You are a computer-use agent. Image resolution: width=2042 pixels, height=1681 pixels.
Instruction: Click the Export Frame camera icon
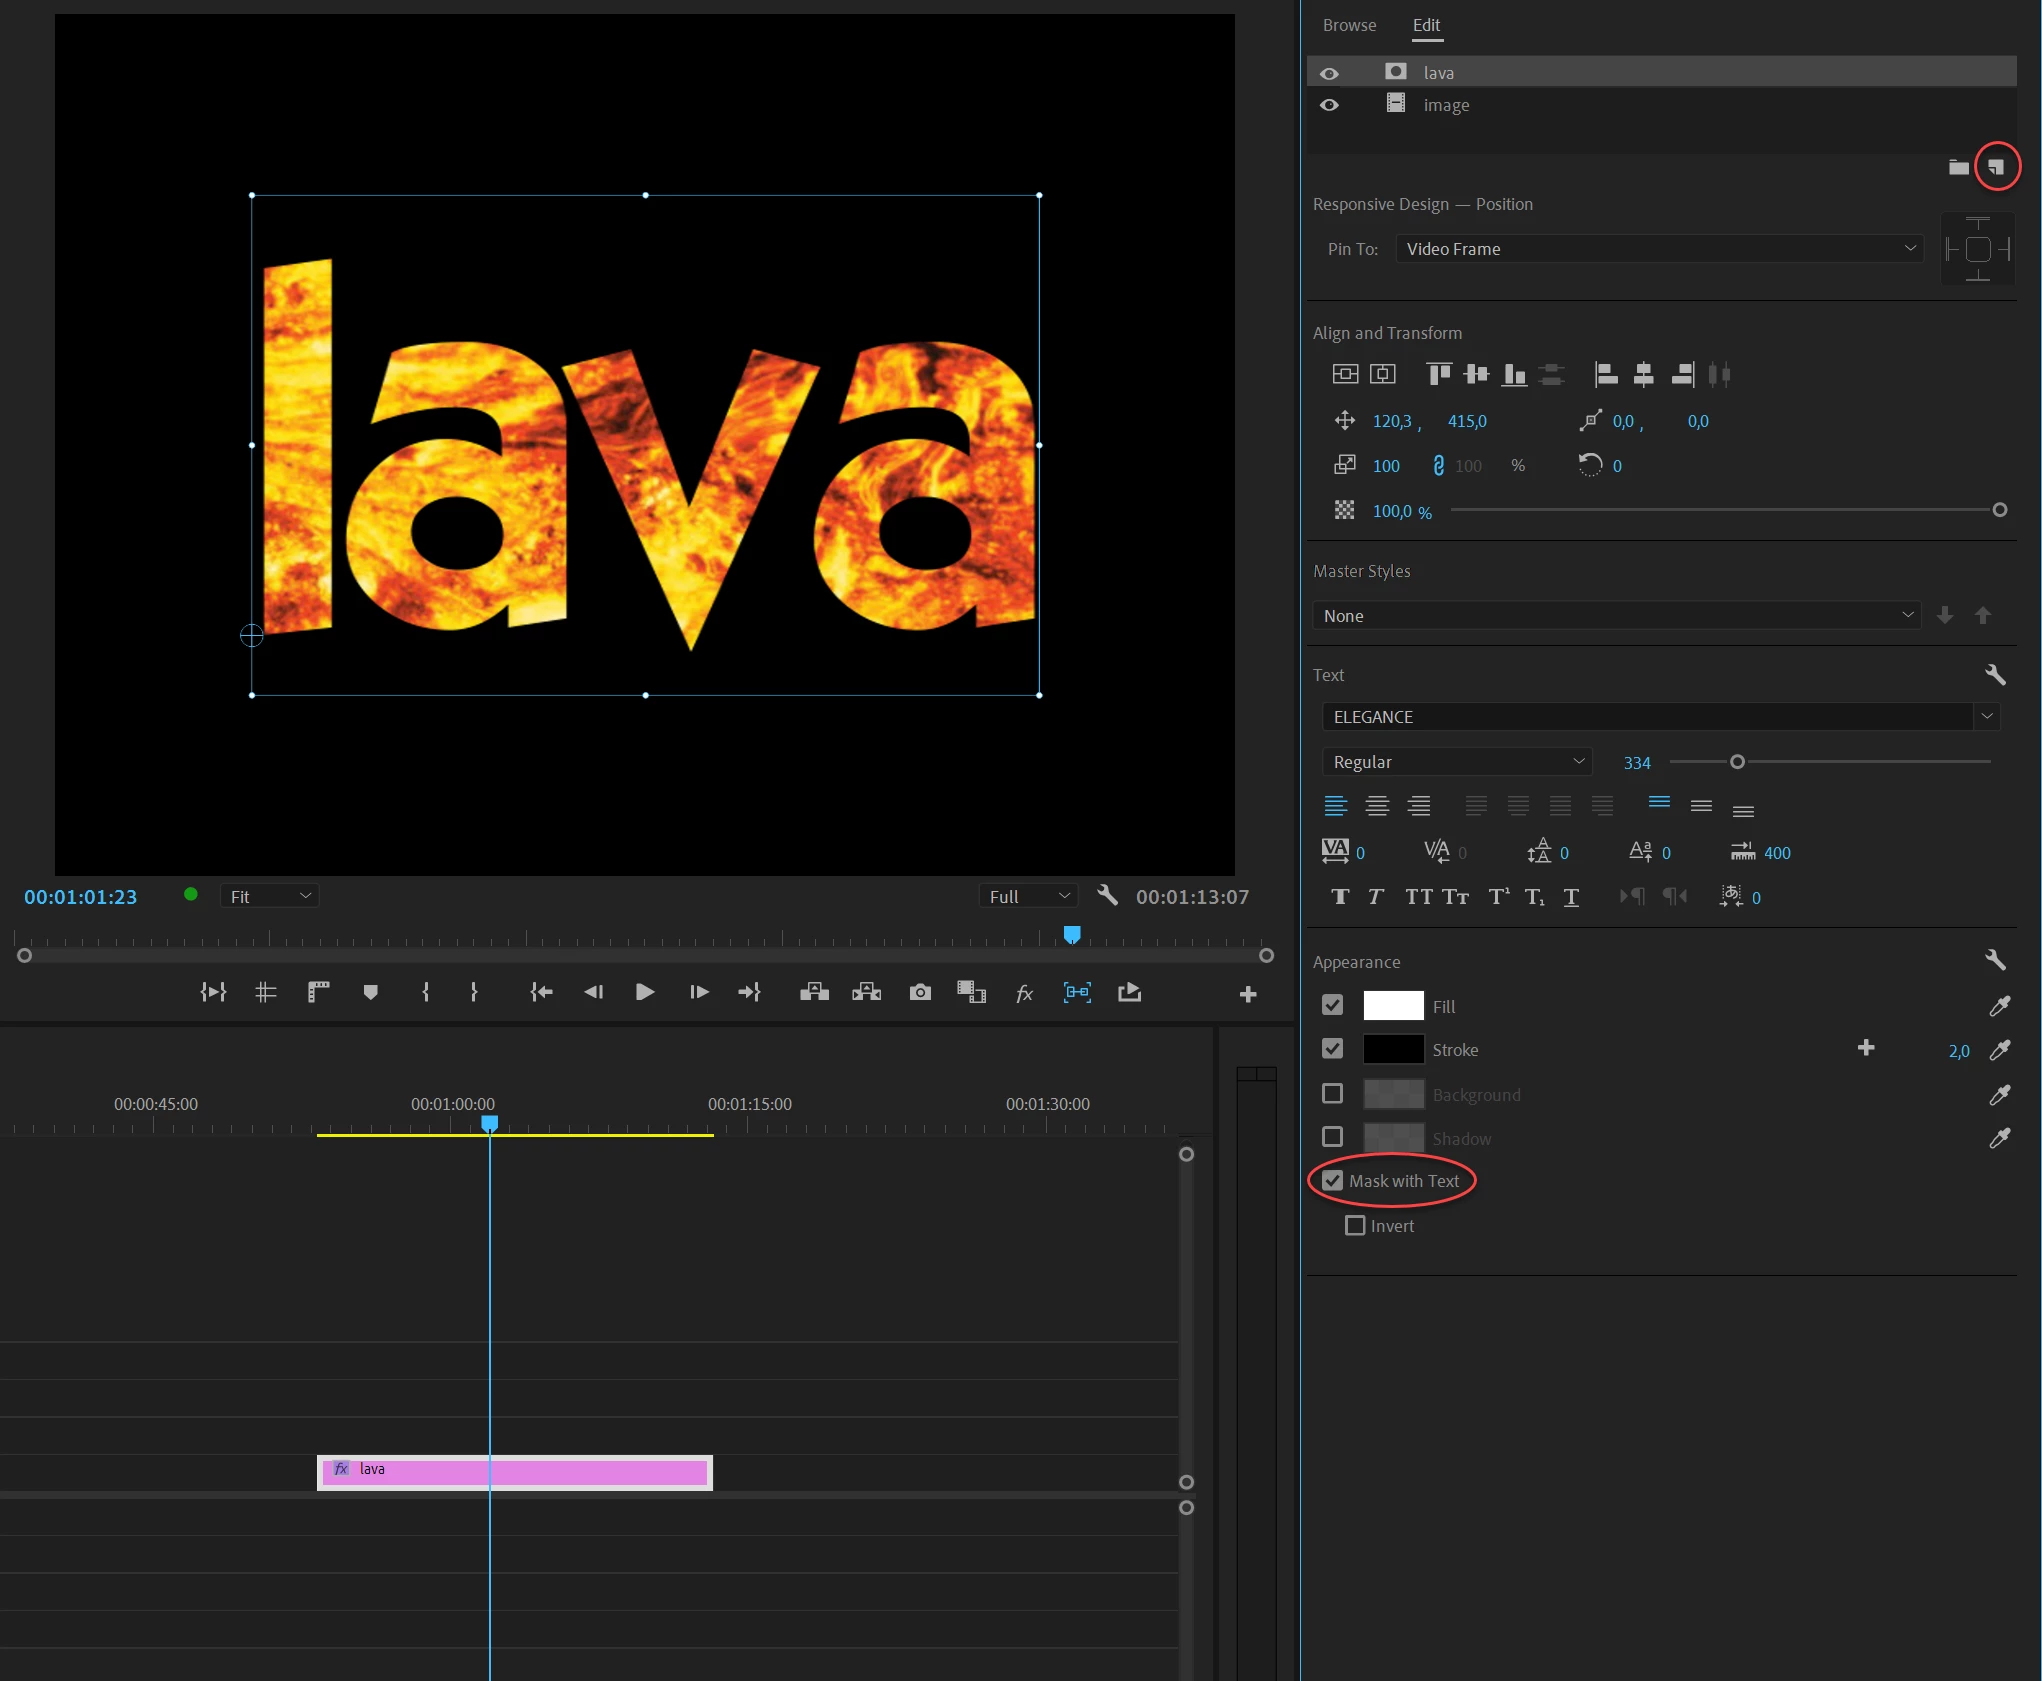click(920, 992)
